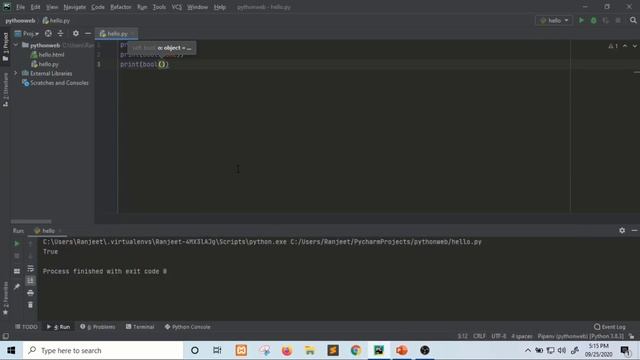Open Firefox from taskbar
640x360 pixels.
click(x=287, y=350)
